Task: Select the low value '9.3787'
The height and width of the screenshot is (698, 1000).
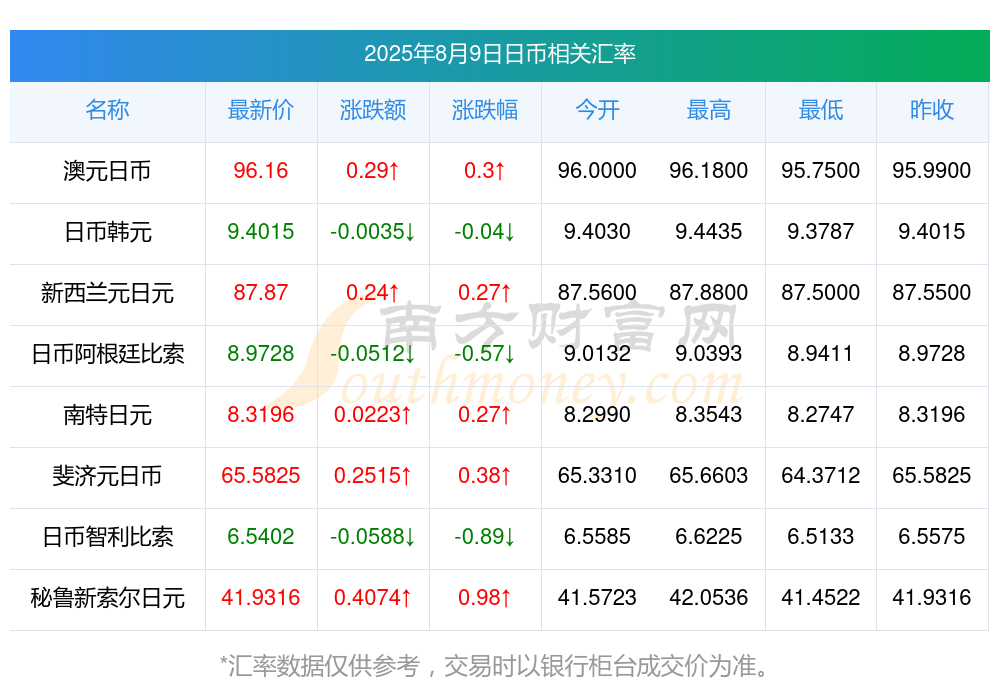Action: tap(821, 231)
